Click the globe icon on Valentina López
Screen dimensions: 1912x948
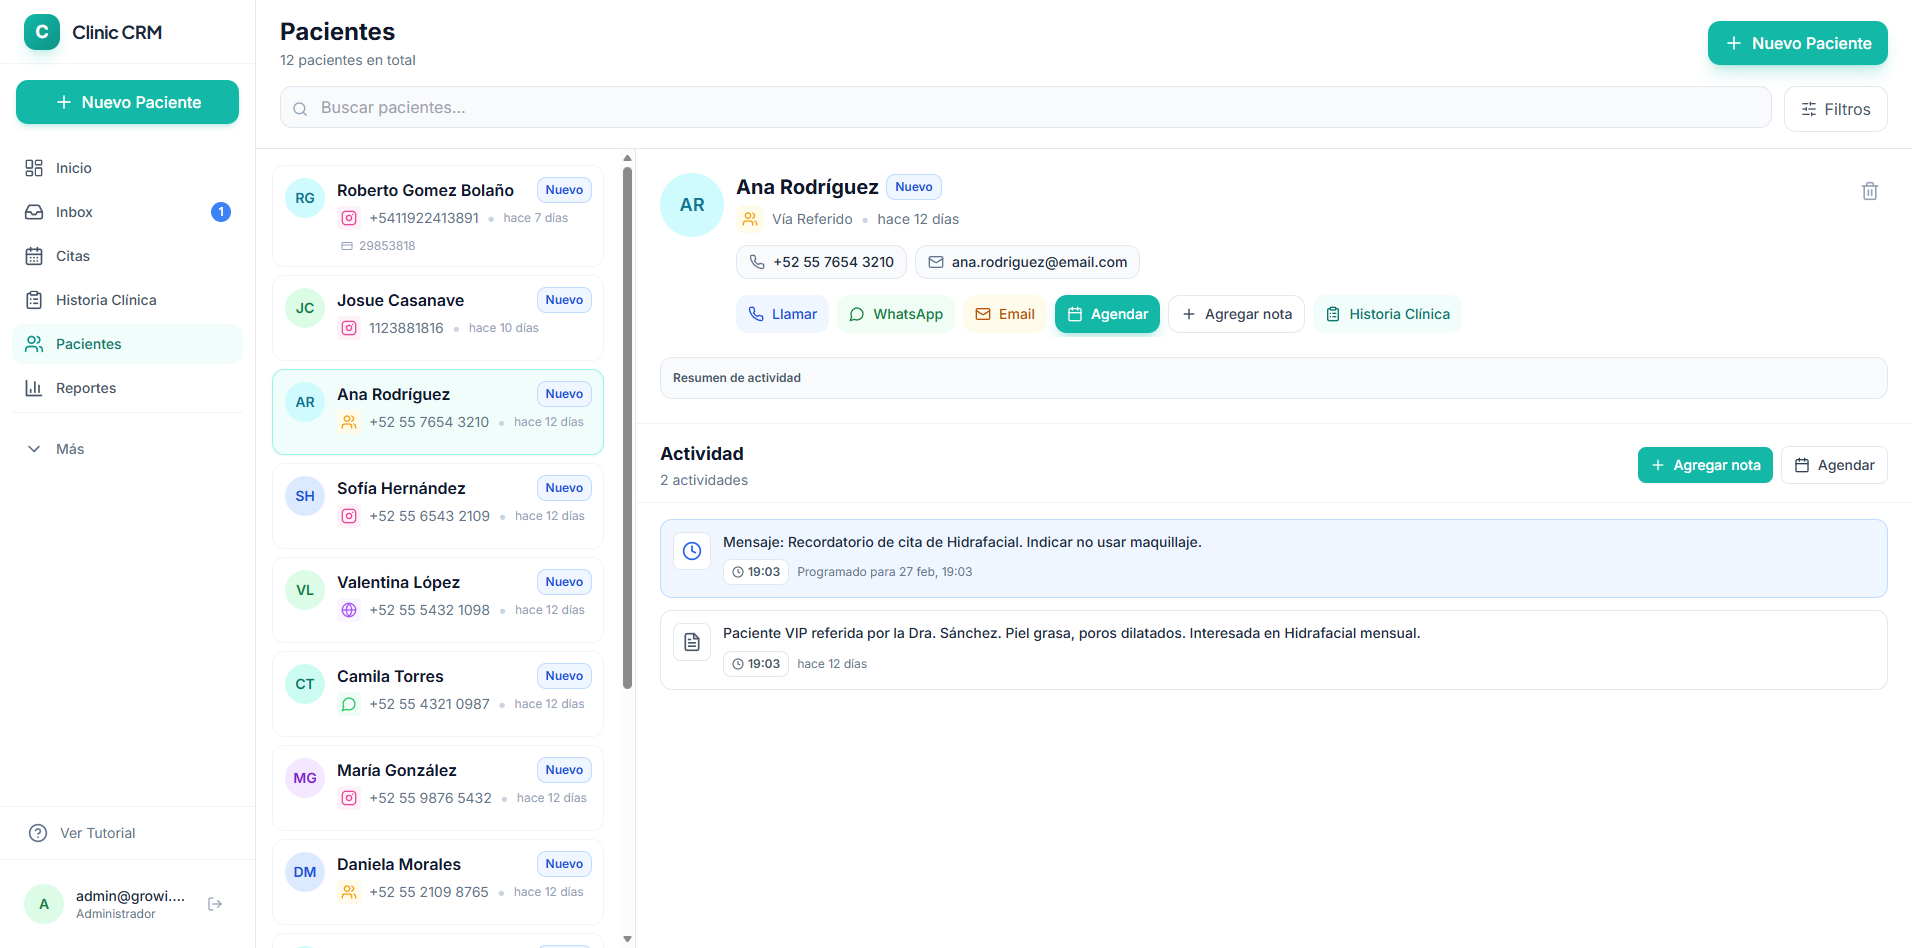click(349, 610)
